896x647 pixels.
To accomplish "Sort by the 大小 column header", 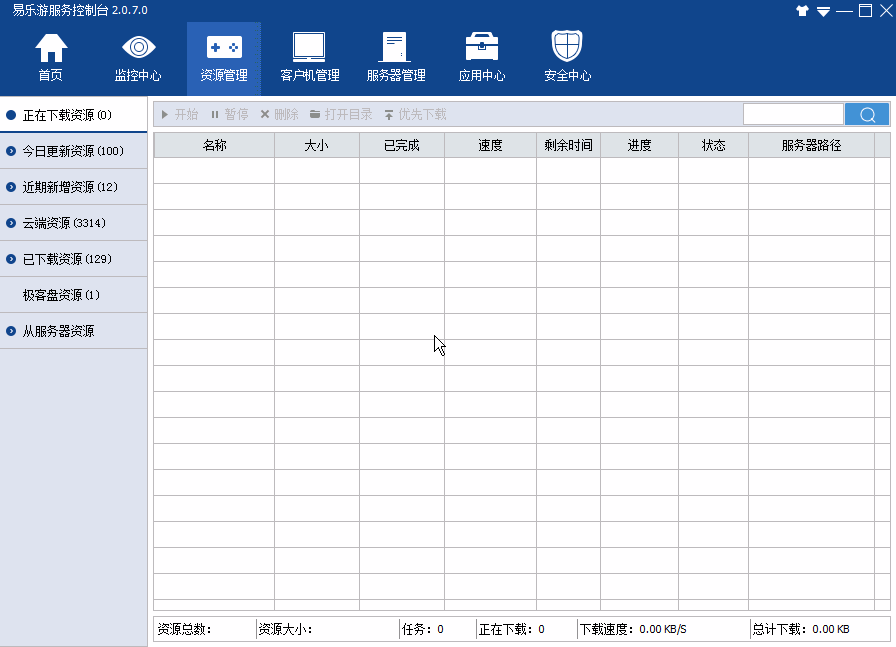I will tap(317, 145).
